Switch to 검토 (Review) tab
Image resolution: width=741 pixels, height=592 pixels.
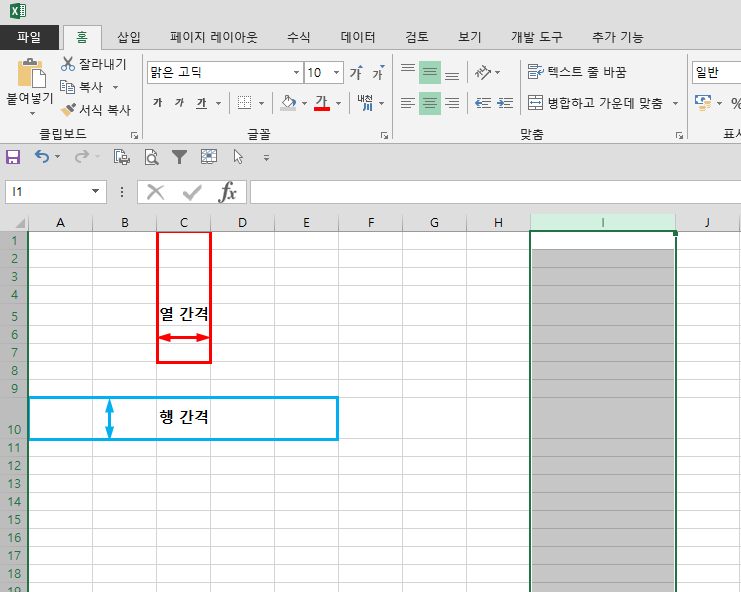click(417, 37)
